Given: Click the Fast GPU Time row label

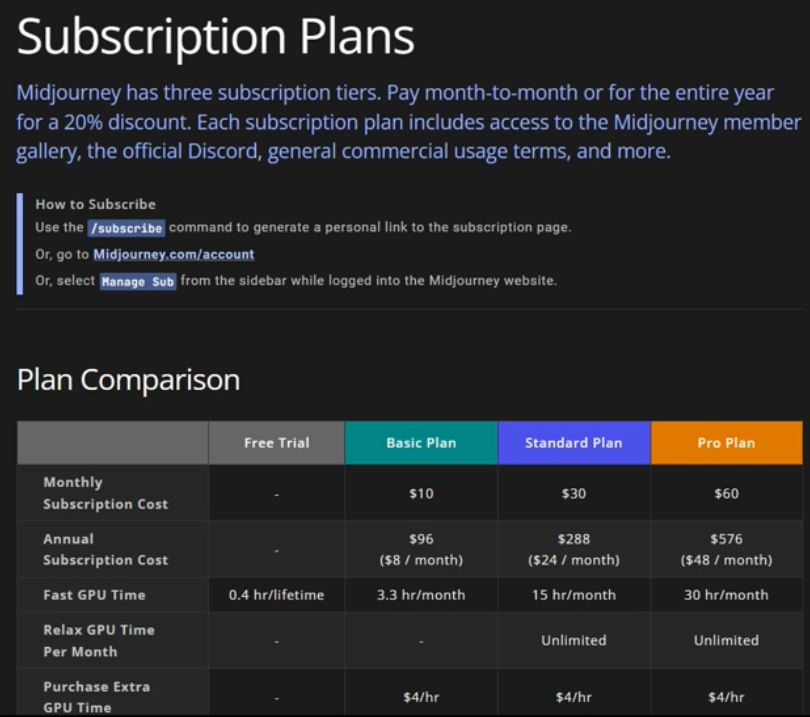Looking at the screenshot, I should [94, 595].
